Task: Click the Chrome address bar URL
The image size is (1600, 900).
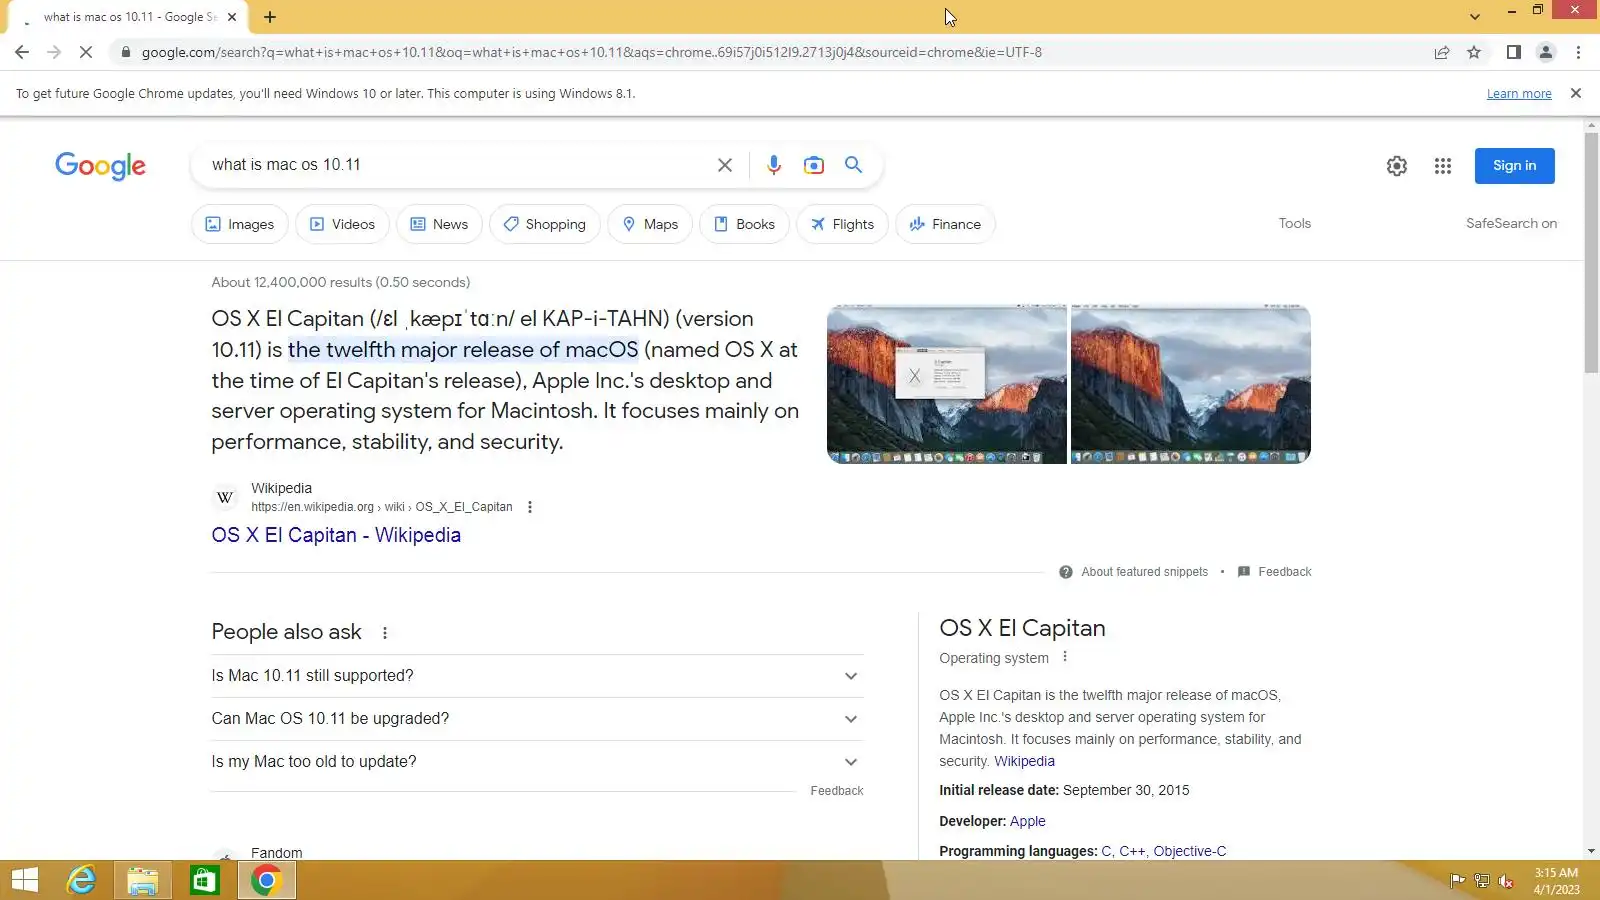Action: click(x=591, y=52)
